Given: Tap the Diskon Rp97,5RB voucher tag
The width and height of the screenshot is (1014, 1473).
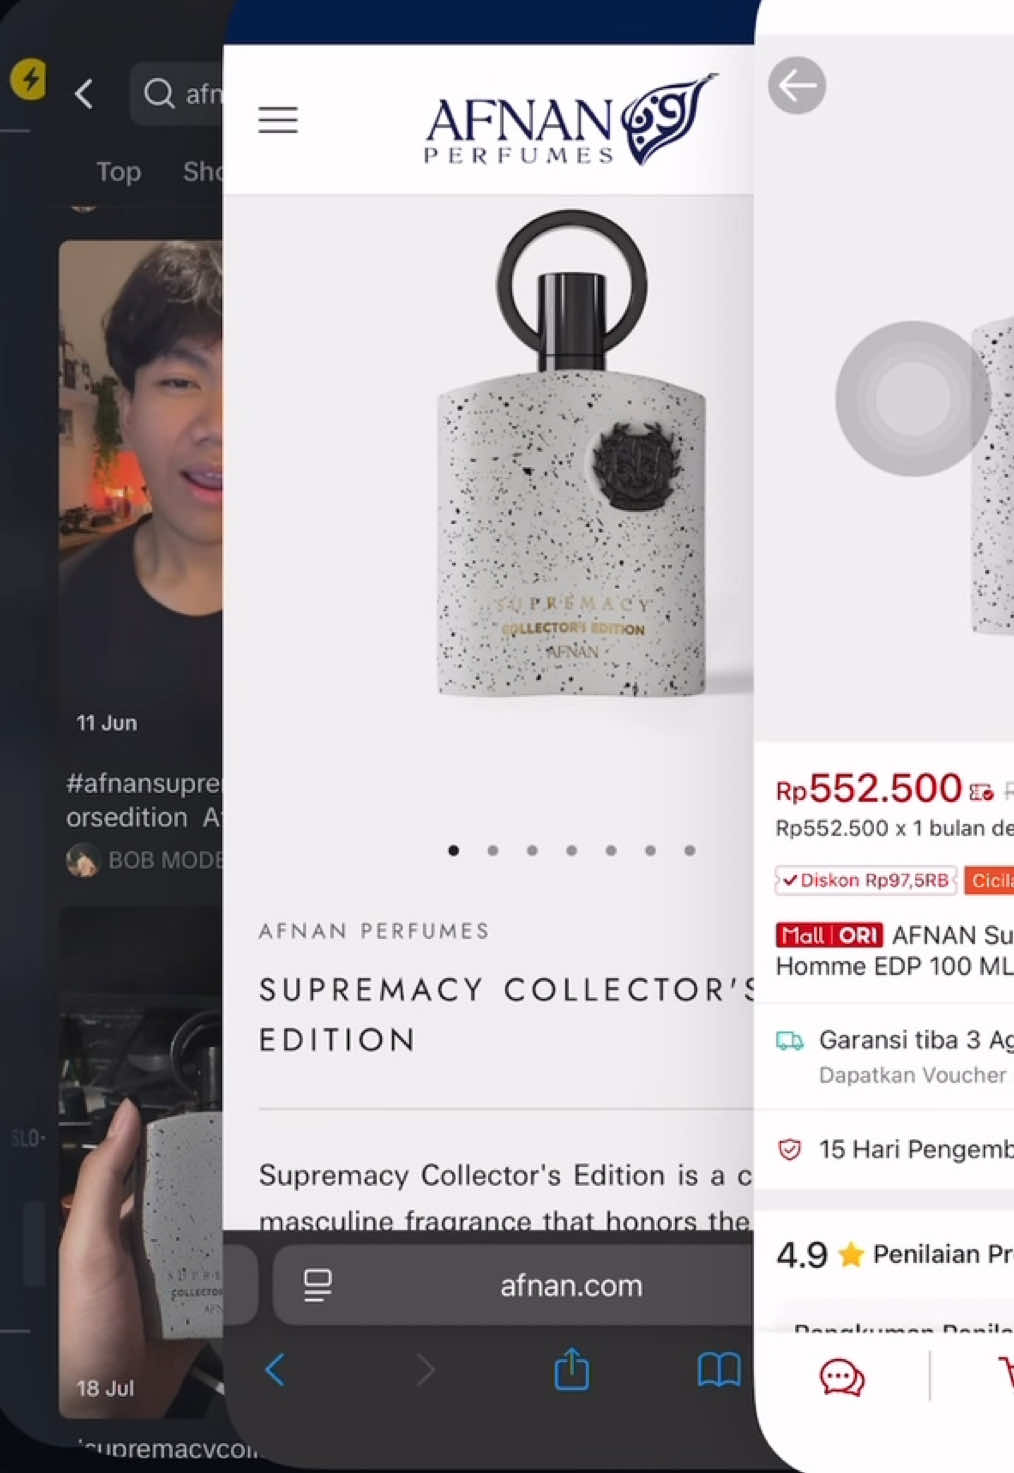Looking at the screenshot, I should [866, 880].
